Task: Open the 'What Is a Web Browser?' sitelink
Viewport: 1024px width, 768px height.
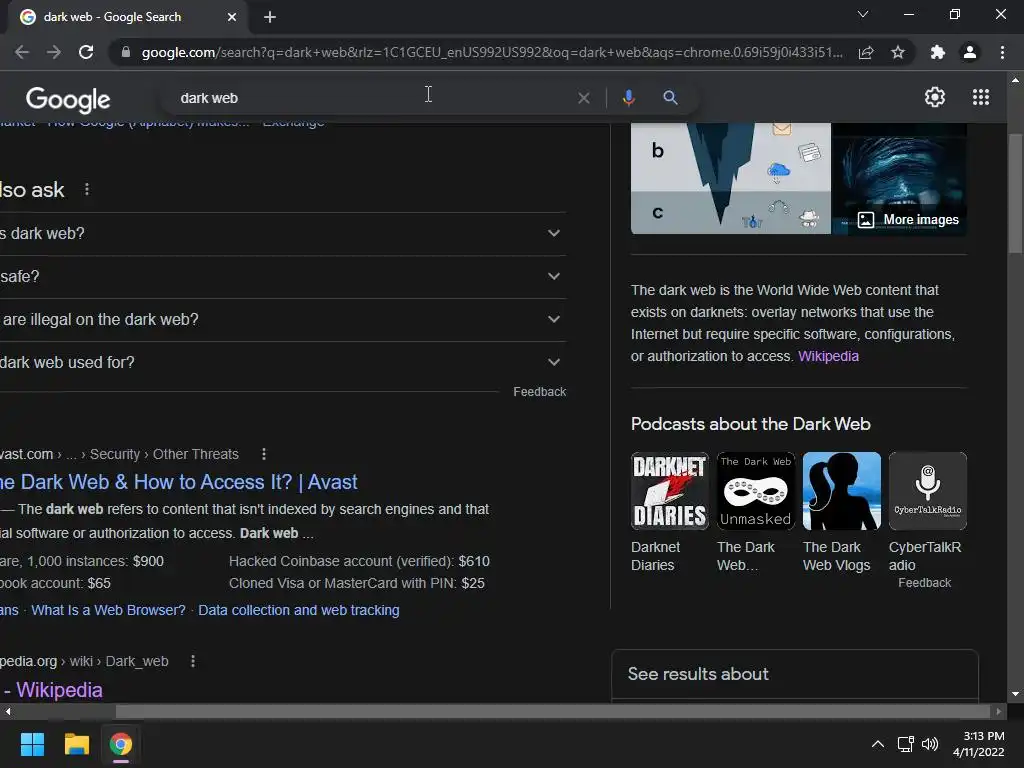Action: click(x=108, y=610)
